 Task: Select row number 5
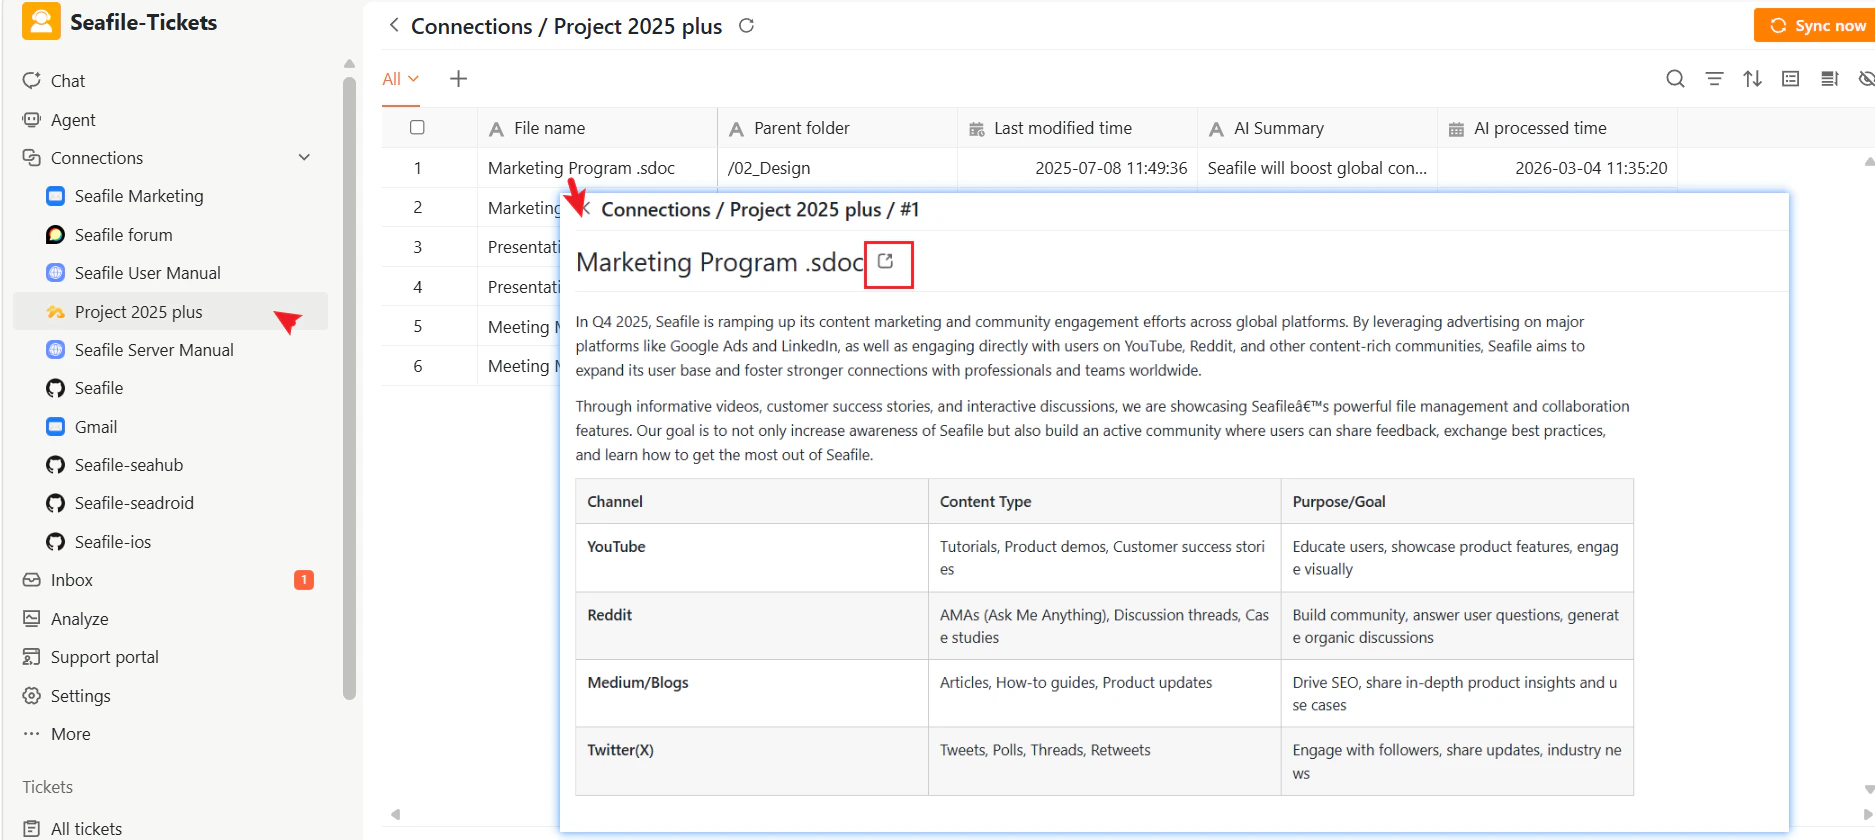pos(418,326)
